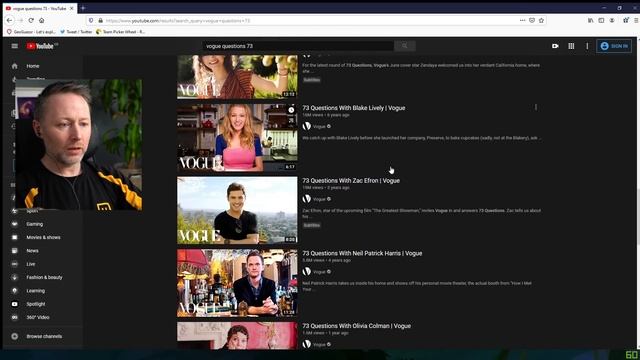This screenshot has height=360, width=640.
Task: Click title 73 Questions With Blake Lively
Action: pyautogui.click(x=353, y=108)
